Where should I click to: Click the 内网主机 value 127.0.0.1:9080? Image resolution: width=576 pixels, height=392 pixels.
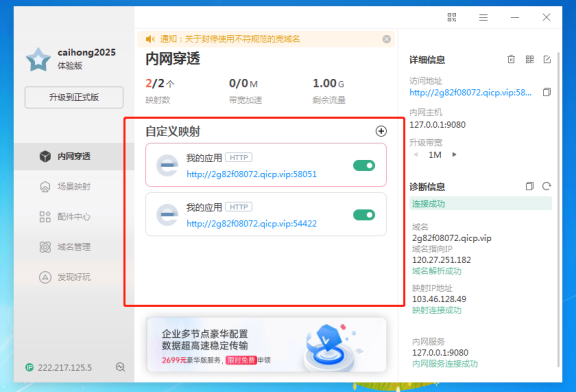(437, 125)
